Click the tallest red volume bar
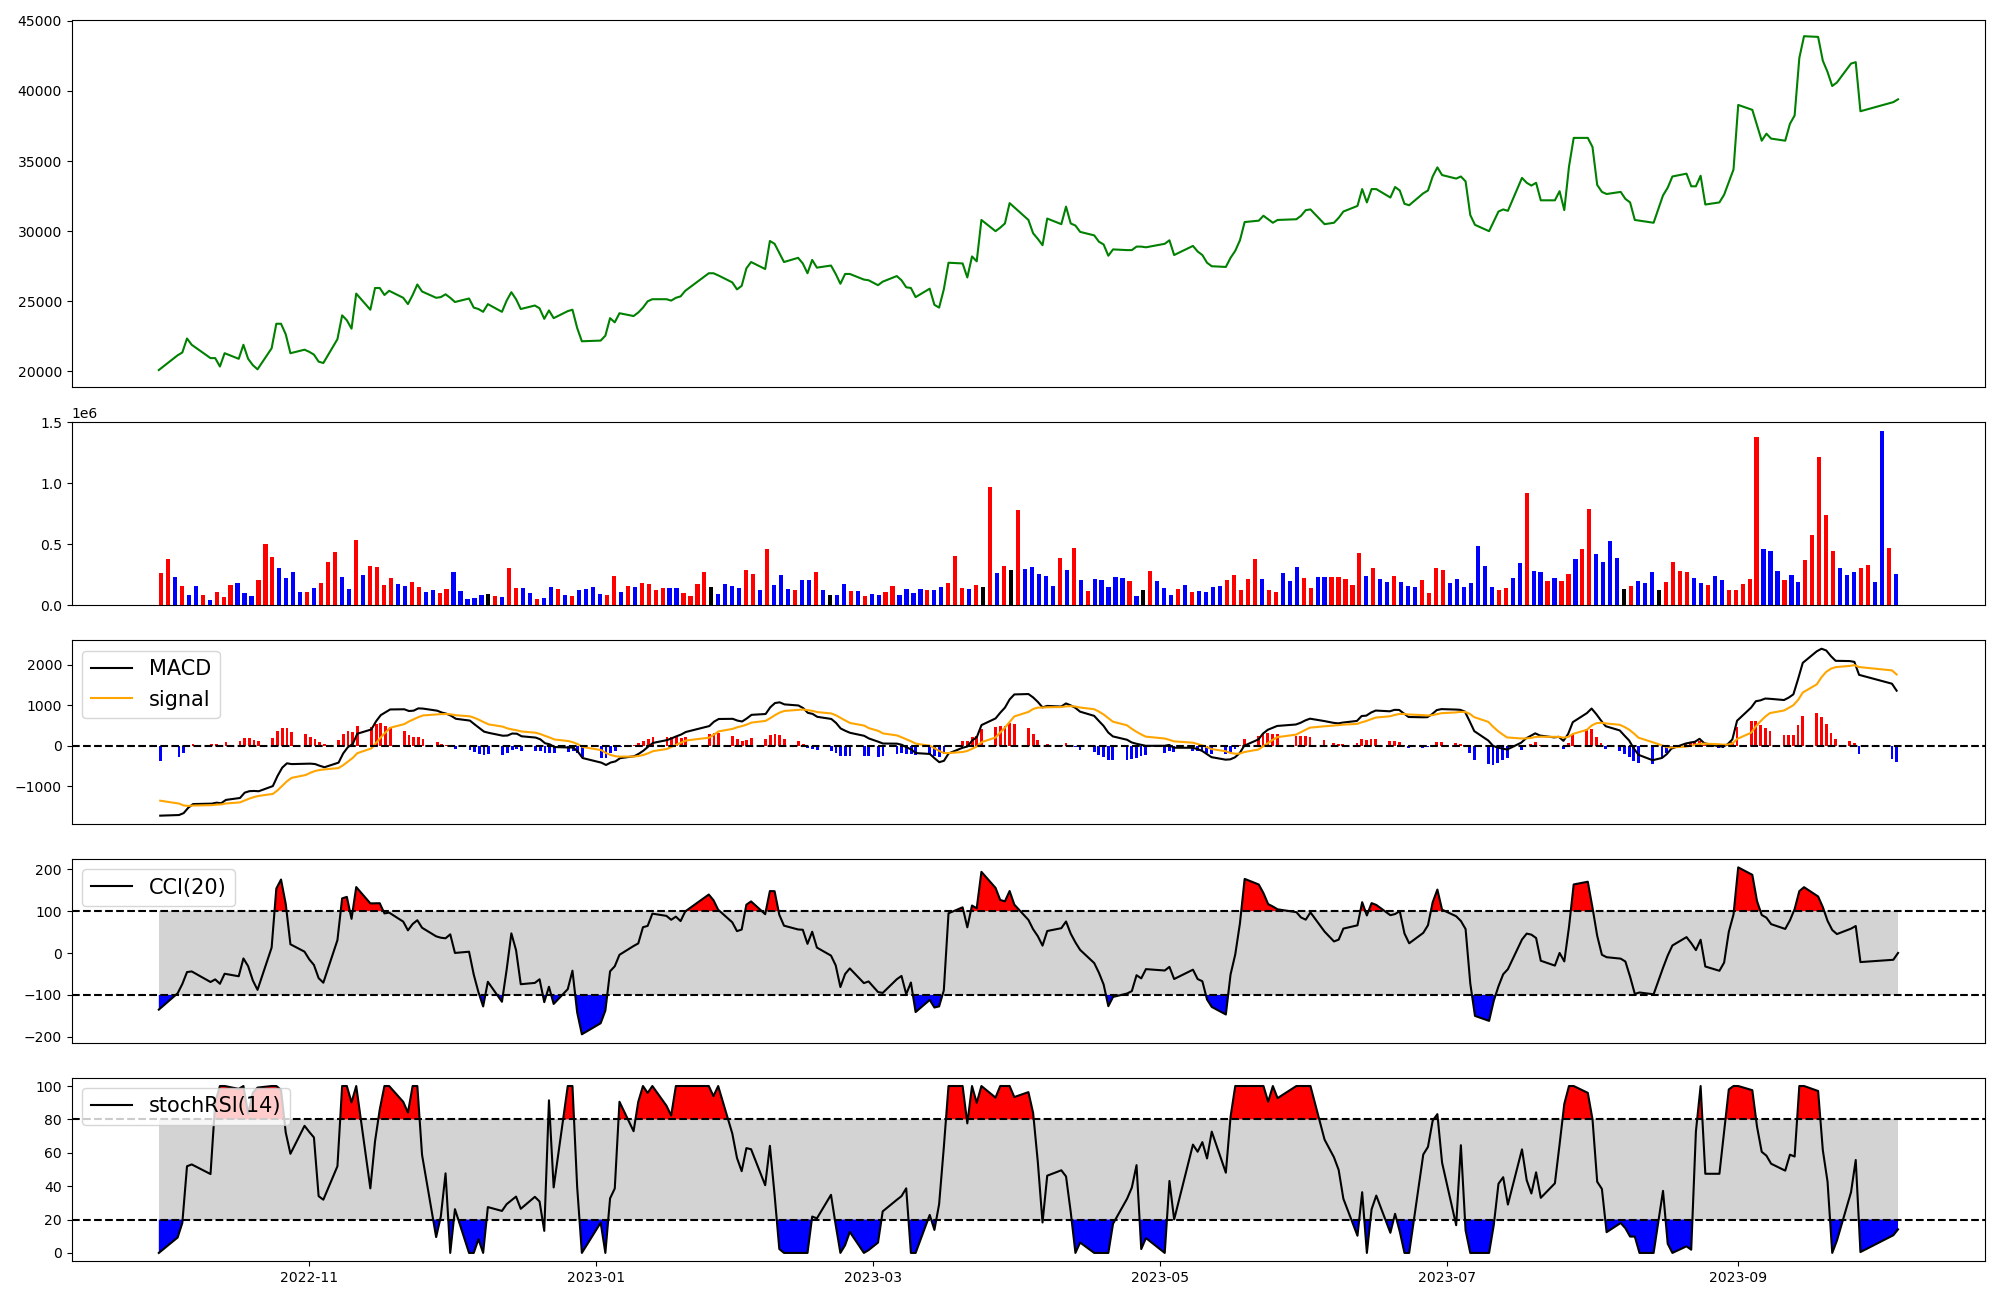 pyautogui.click(x=1756, y=520)
